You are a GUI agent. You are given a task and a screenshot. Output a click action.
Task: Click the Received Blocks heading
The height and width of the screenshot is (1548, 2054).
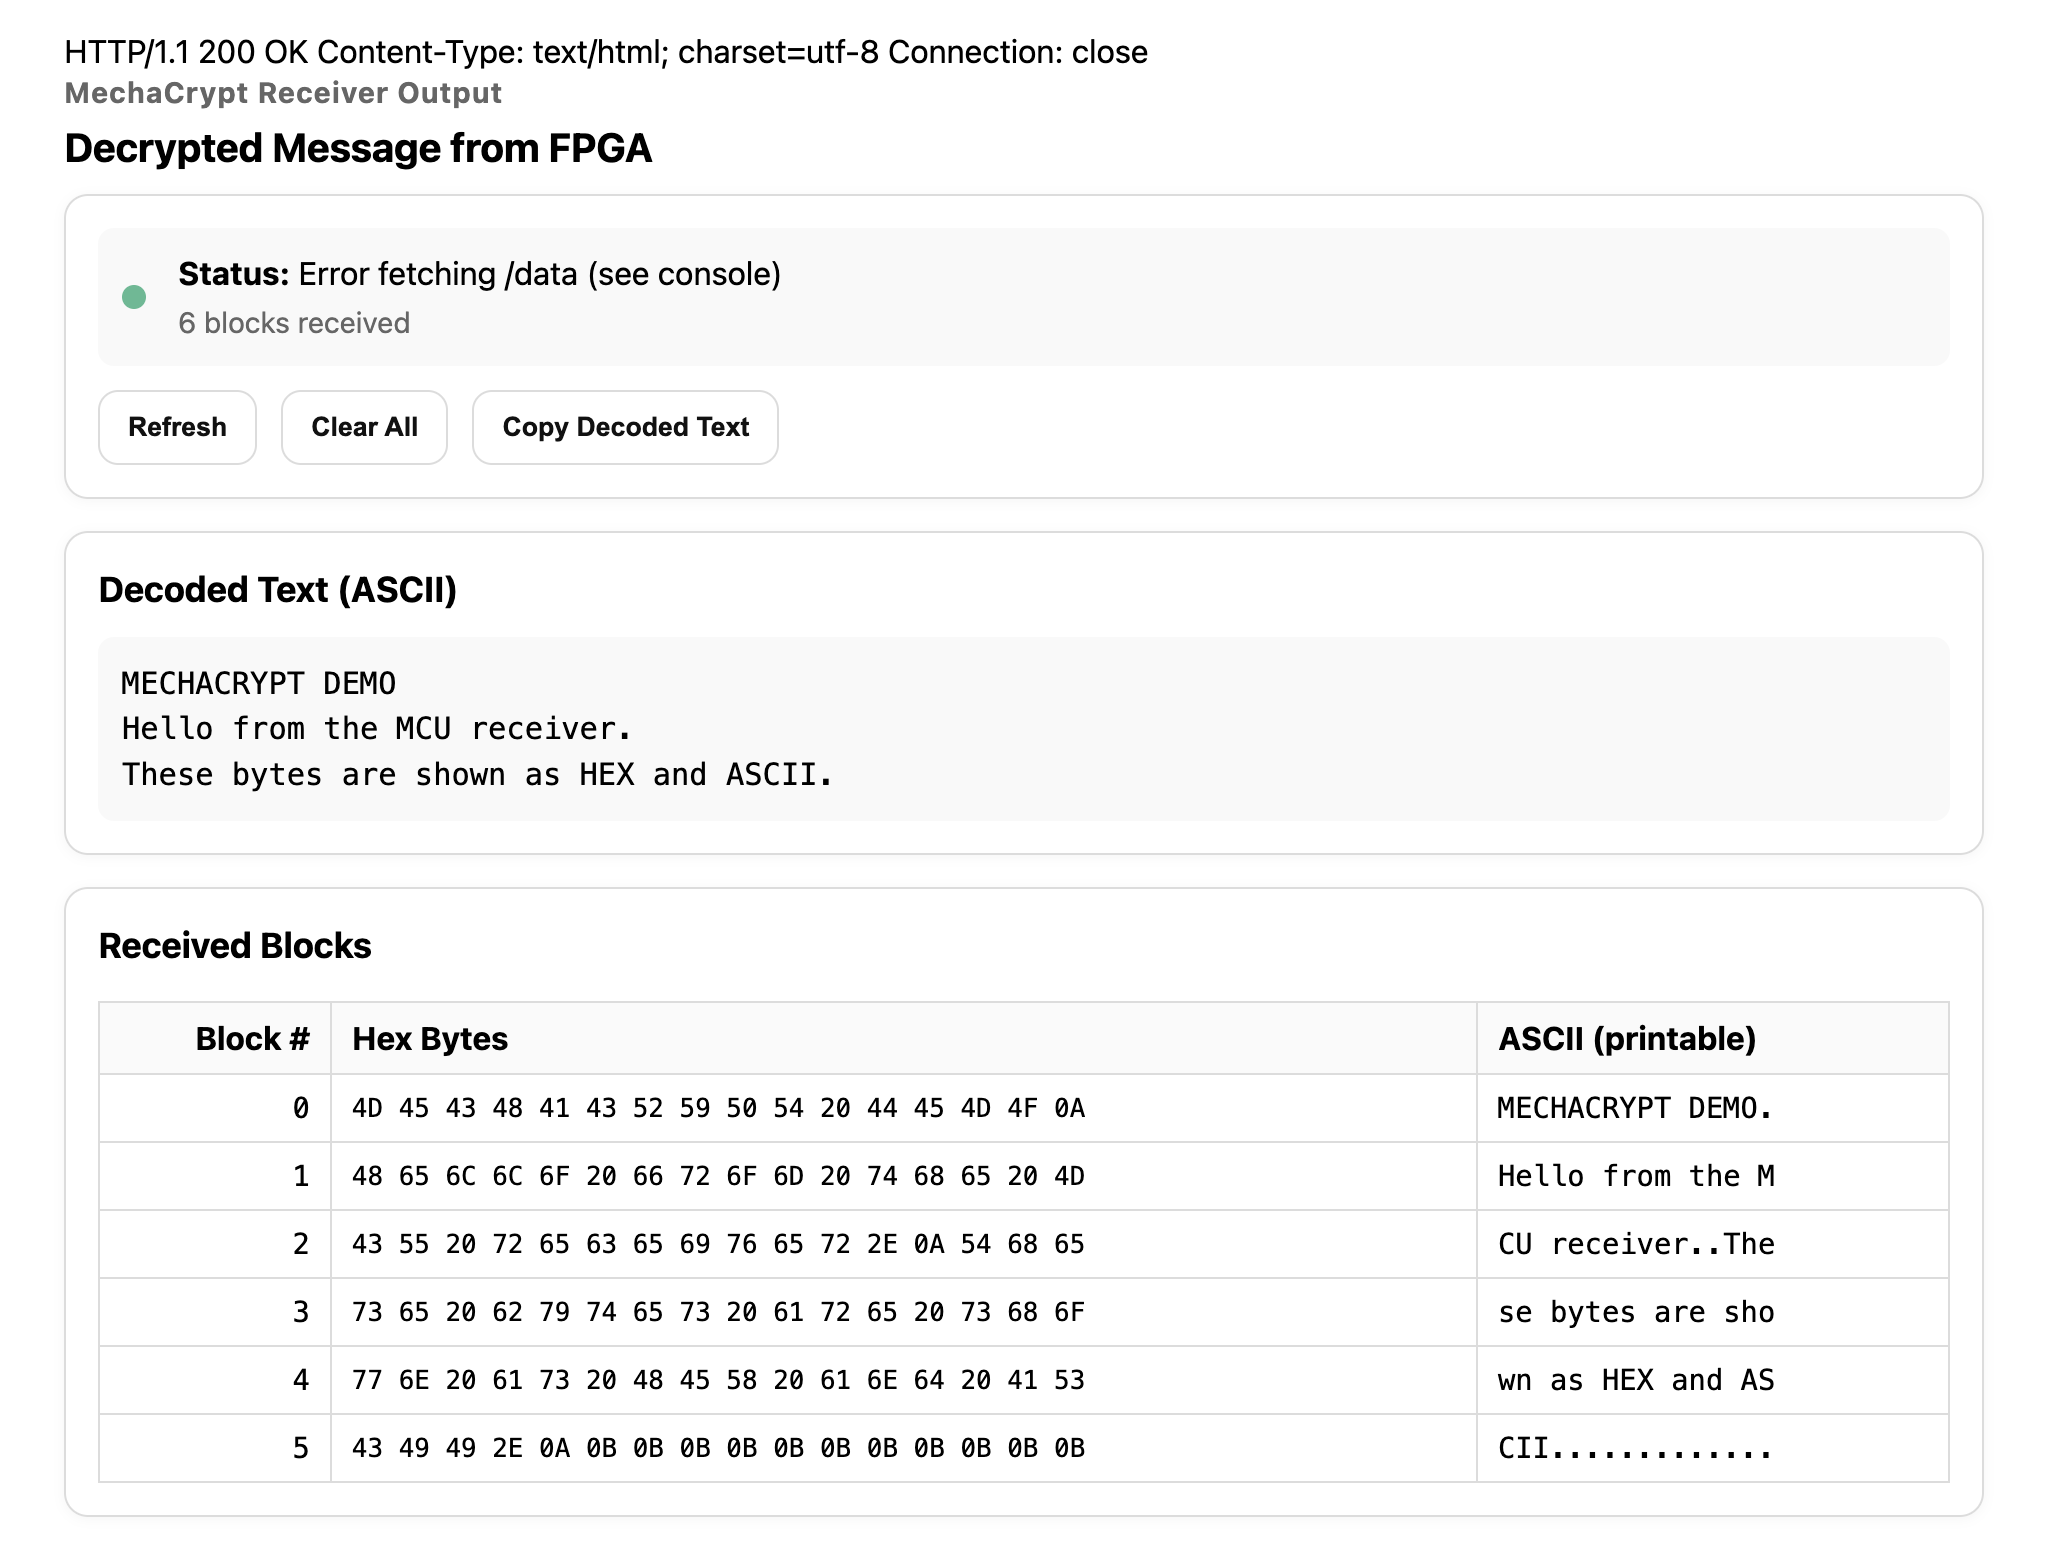(x=235, y=946)
